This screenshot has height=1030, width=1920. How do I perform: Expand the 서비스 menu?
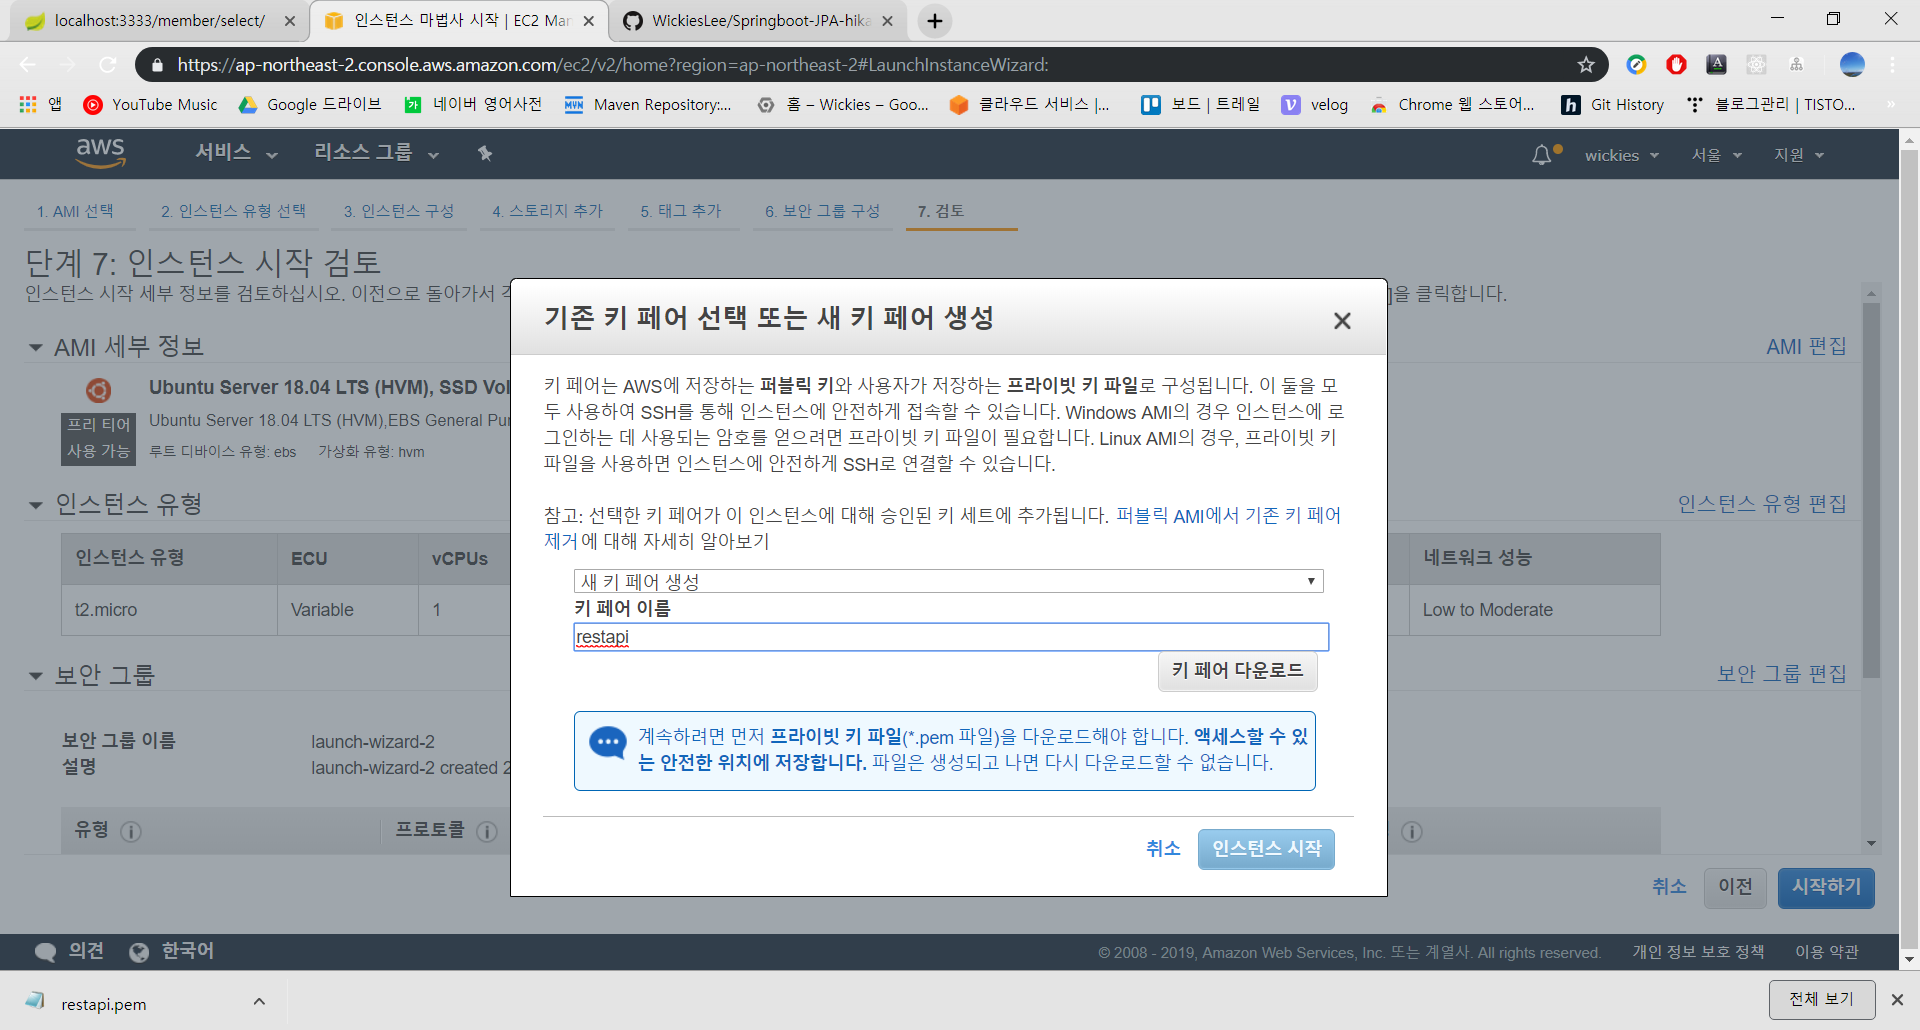(236, 153)
